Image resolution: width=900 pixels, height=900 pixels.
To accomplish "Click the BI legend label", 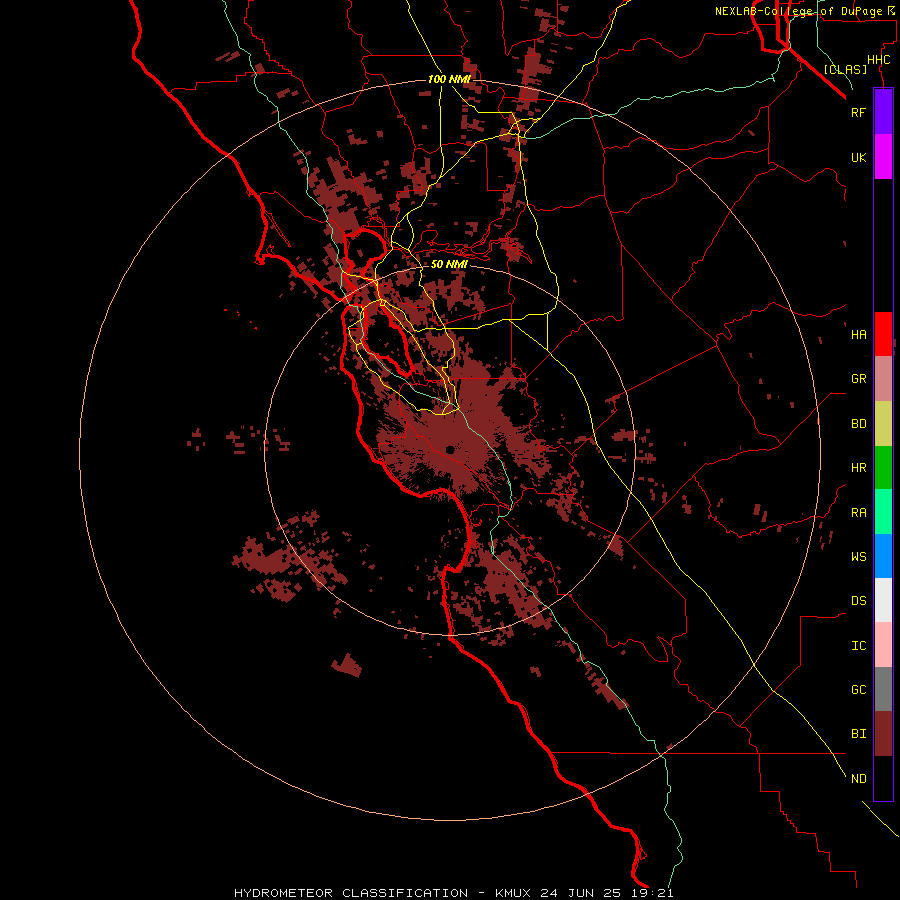I will click(x=859, y=734).
